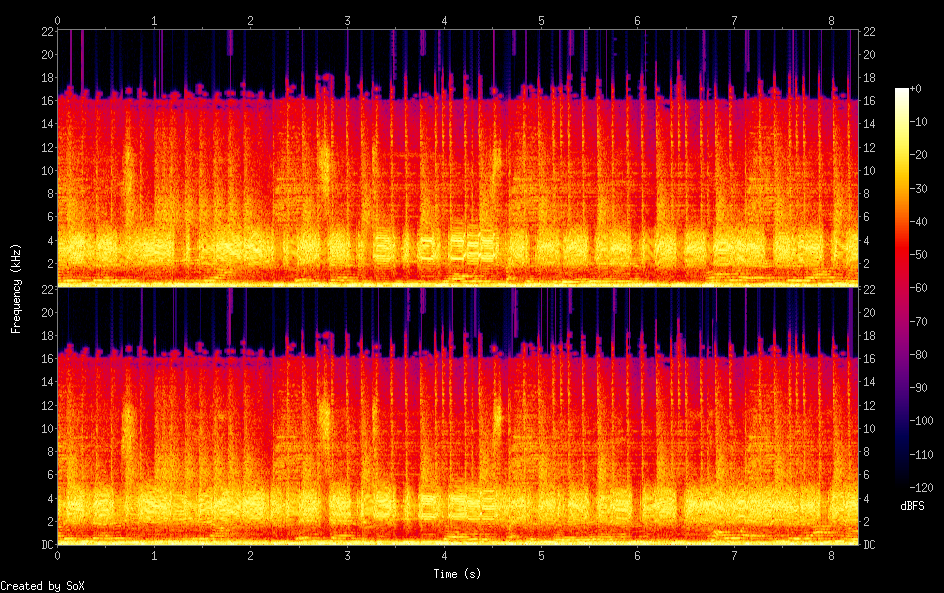This screenshot has width=944, height=593.
Task: Click the 'Frequency (kHz)' vertical axis label
Action: coord(16,288)
